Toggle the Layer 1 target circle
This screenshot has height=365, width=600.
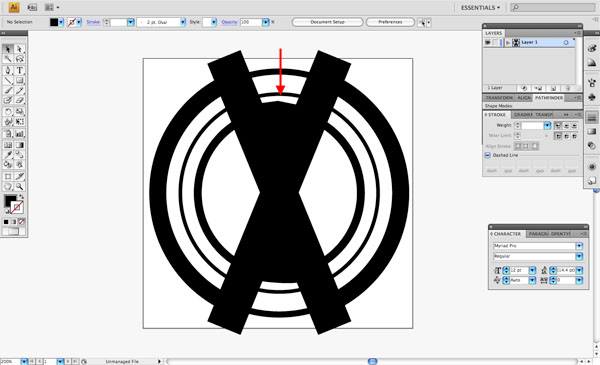click(566, 42)
